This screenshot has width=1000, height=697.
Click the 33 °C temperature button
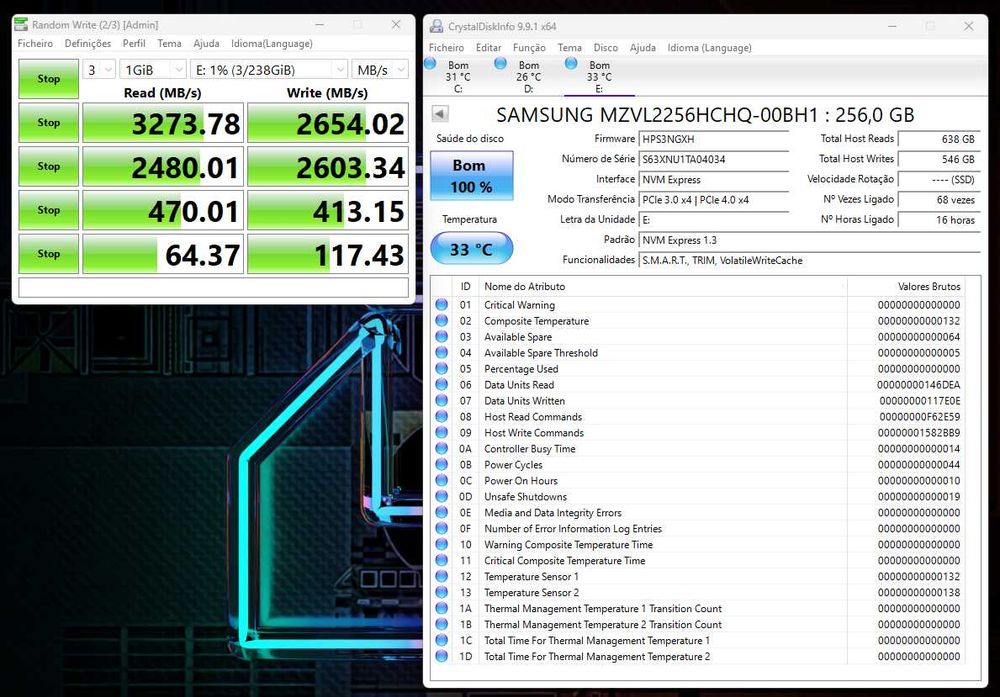click(x=471, y=248)
